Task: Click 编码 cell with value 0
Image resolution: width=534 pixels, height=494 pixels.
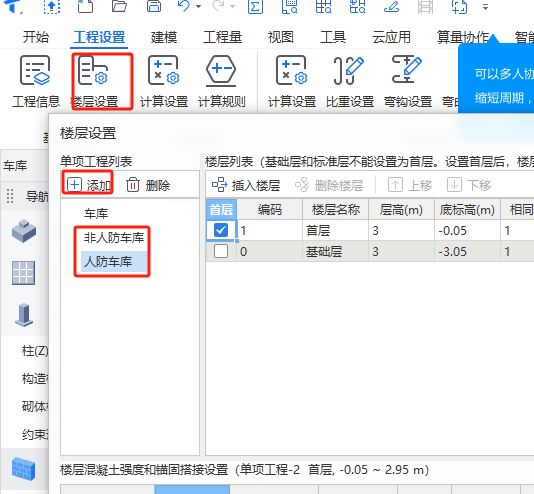Action: tap(269, 252)
